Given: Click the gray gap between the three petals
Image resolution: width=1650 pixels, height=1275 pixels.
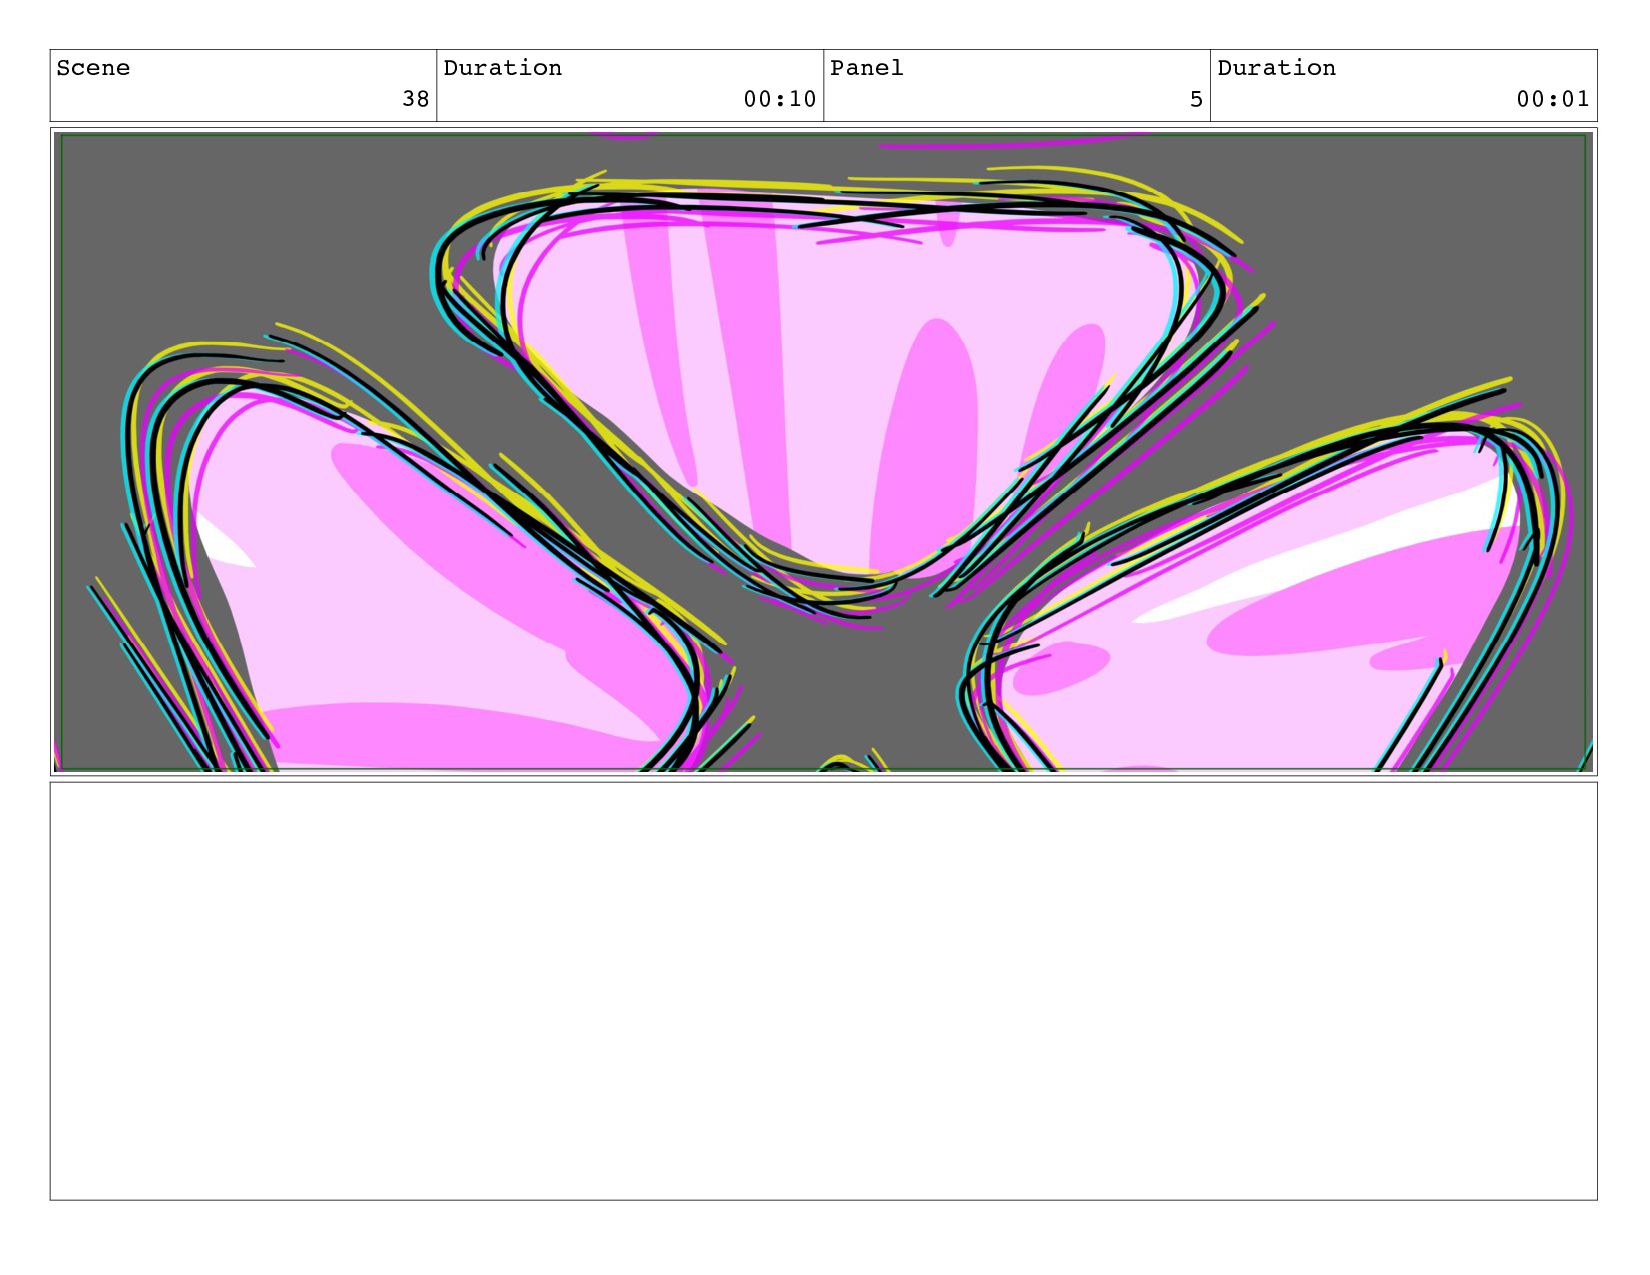Looking at the screenshot, I should click(840, 680).
